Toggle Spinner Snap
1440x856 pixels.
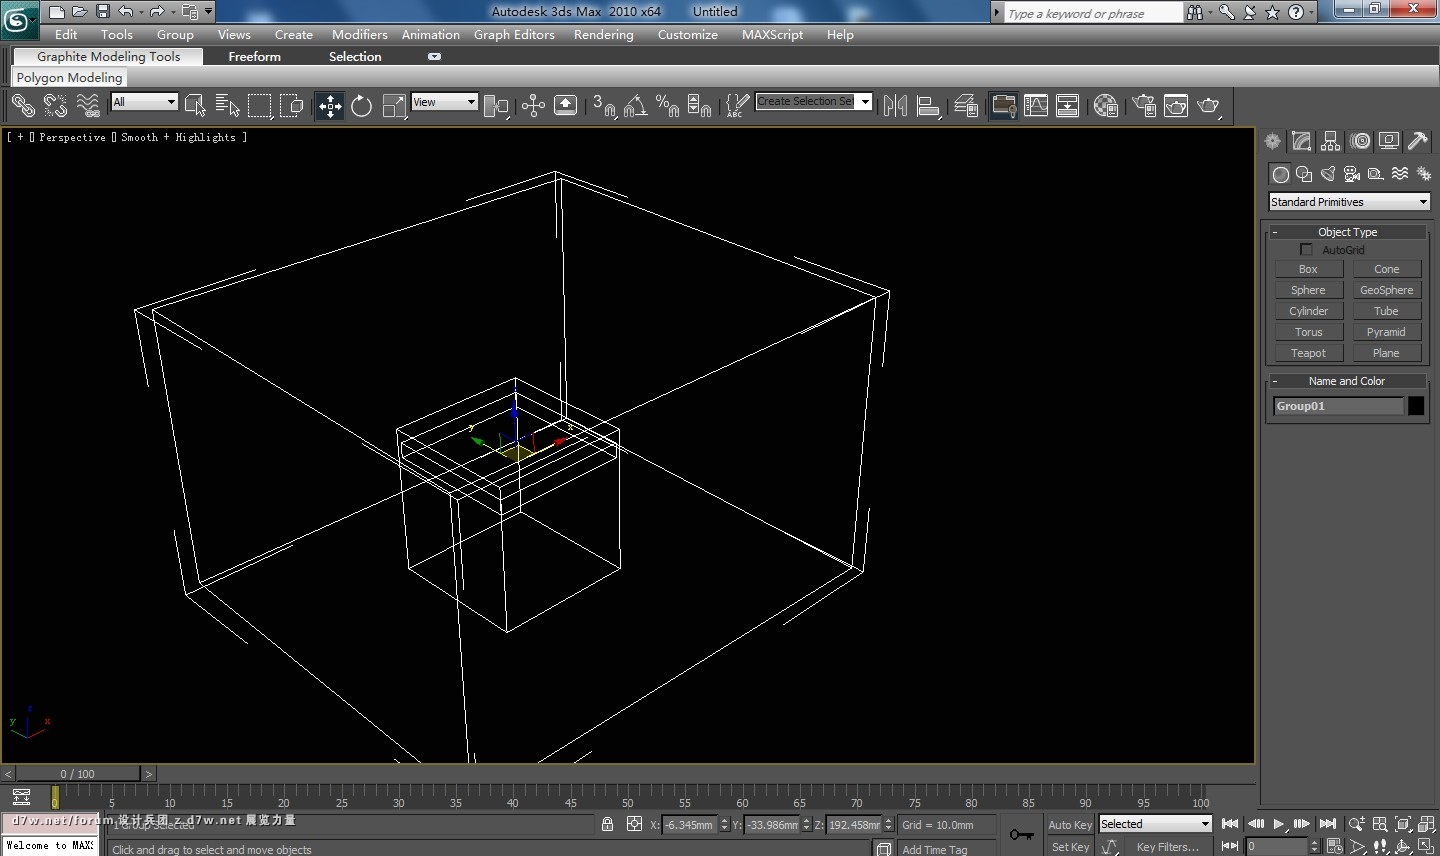[x=700, y=105]
